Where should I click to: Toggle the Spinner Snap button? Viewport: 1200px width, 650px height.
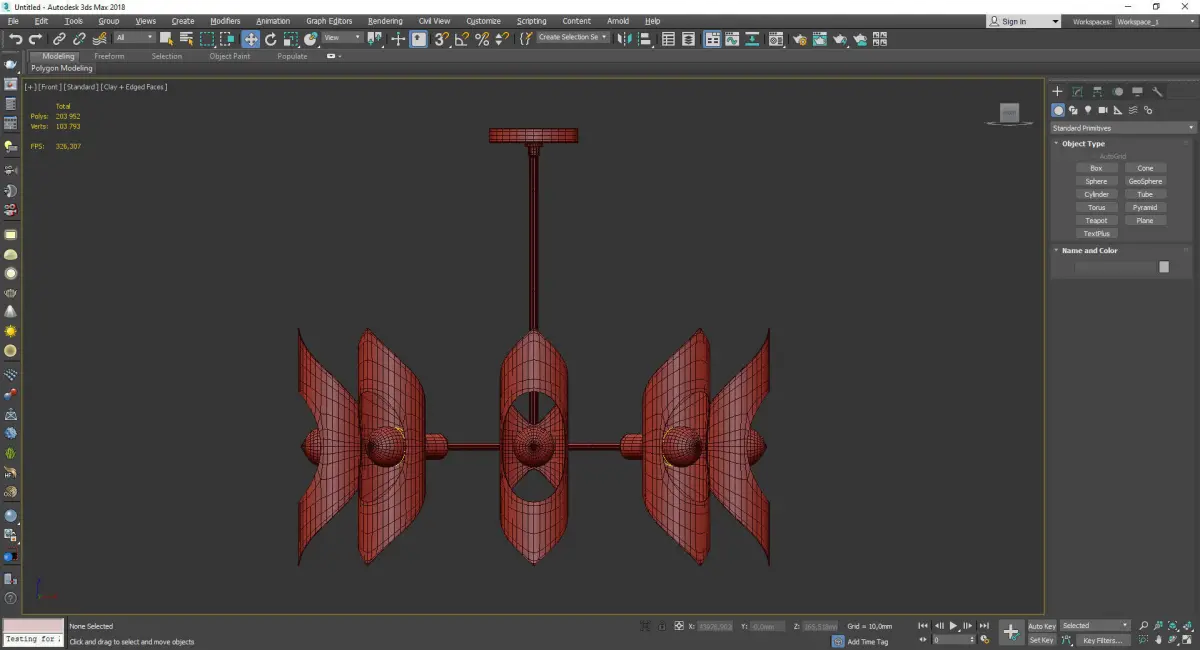tap(502, 39)
